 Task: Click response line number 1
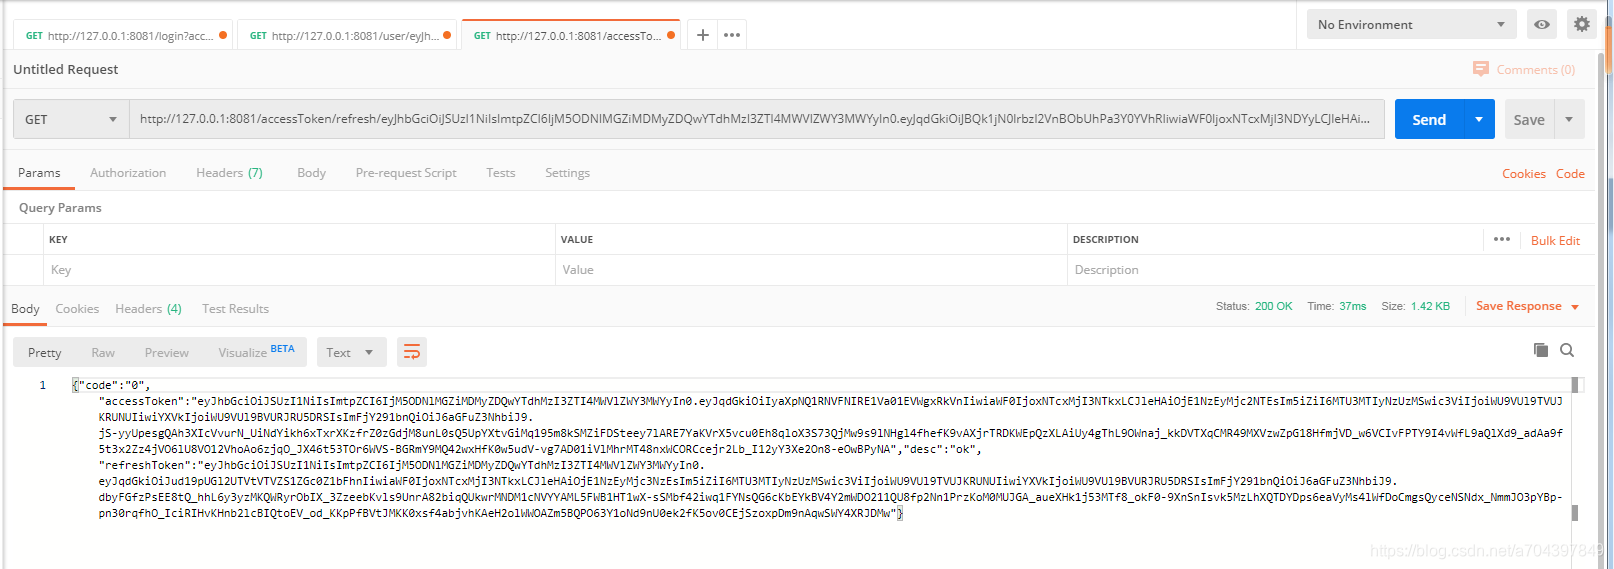point(42,385)
